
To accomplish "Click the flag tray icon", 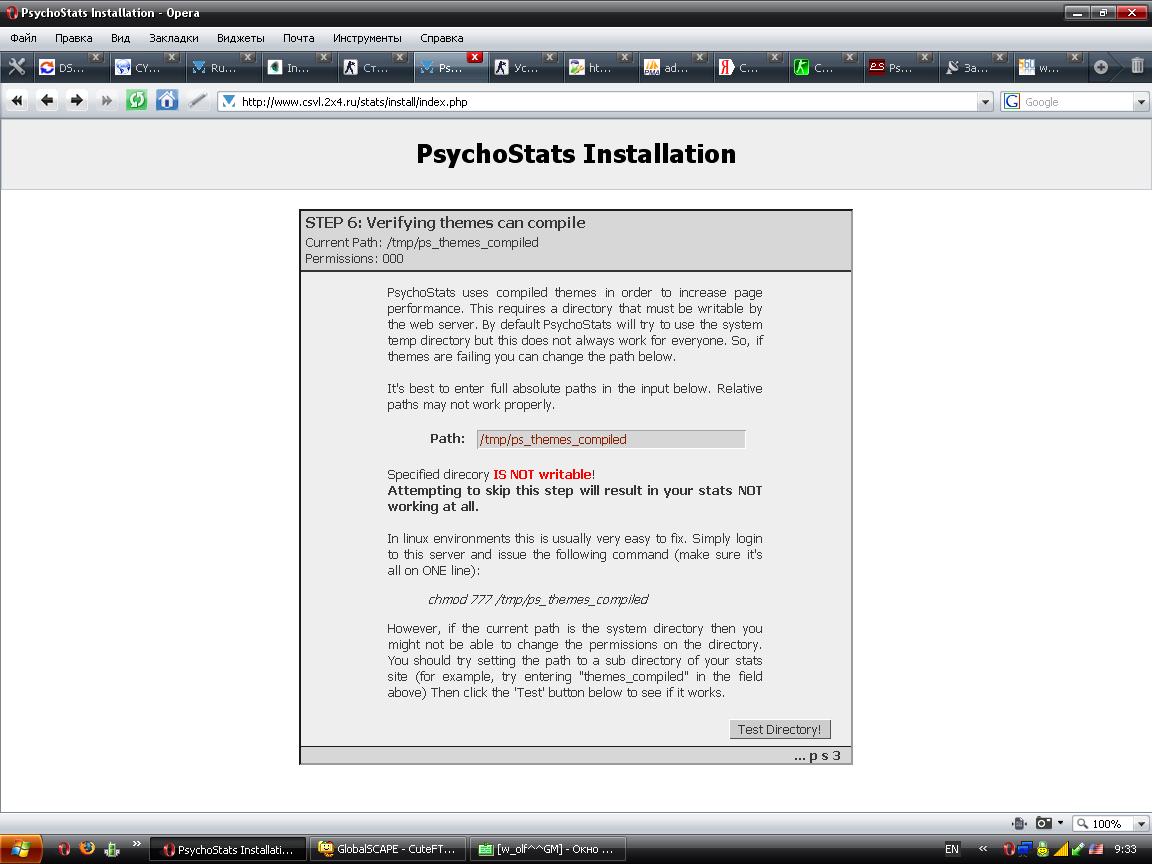I will click(1095, 849).
